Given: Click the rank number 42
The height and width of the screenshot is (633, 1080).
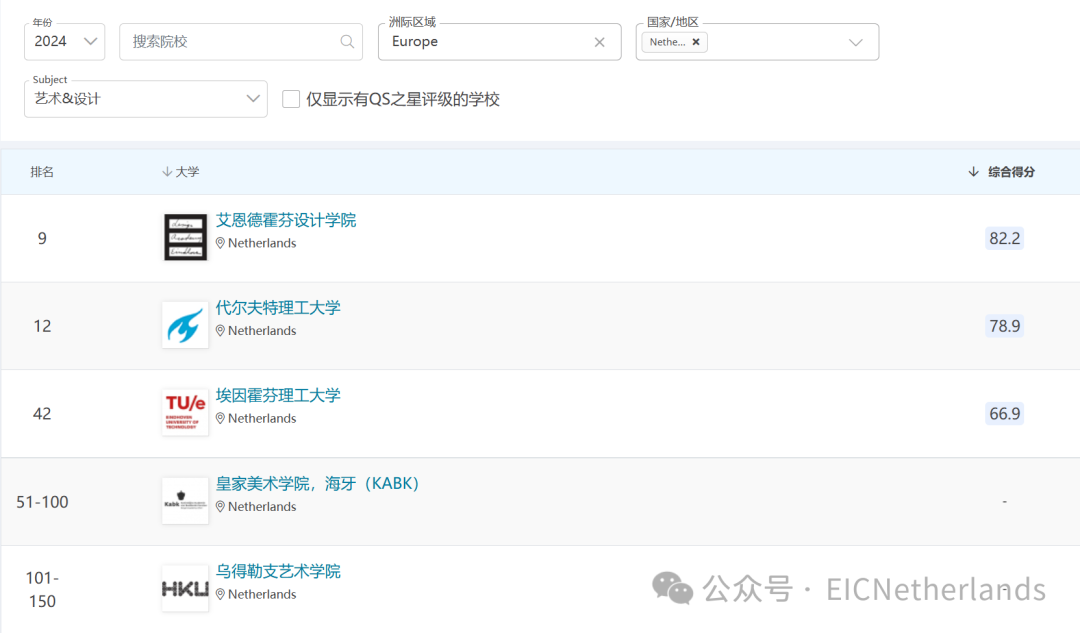Looking at the screenshot, I should (42, 413).
